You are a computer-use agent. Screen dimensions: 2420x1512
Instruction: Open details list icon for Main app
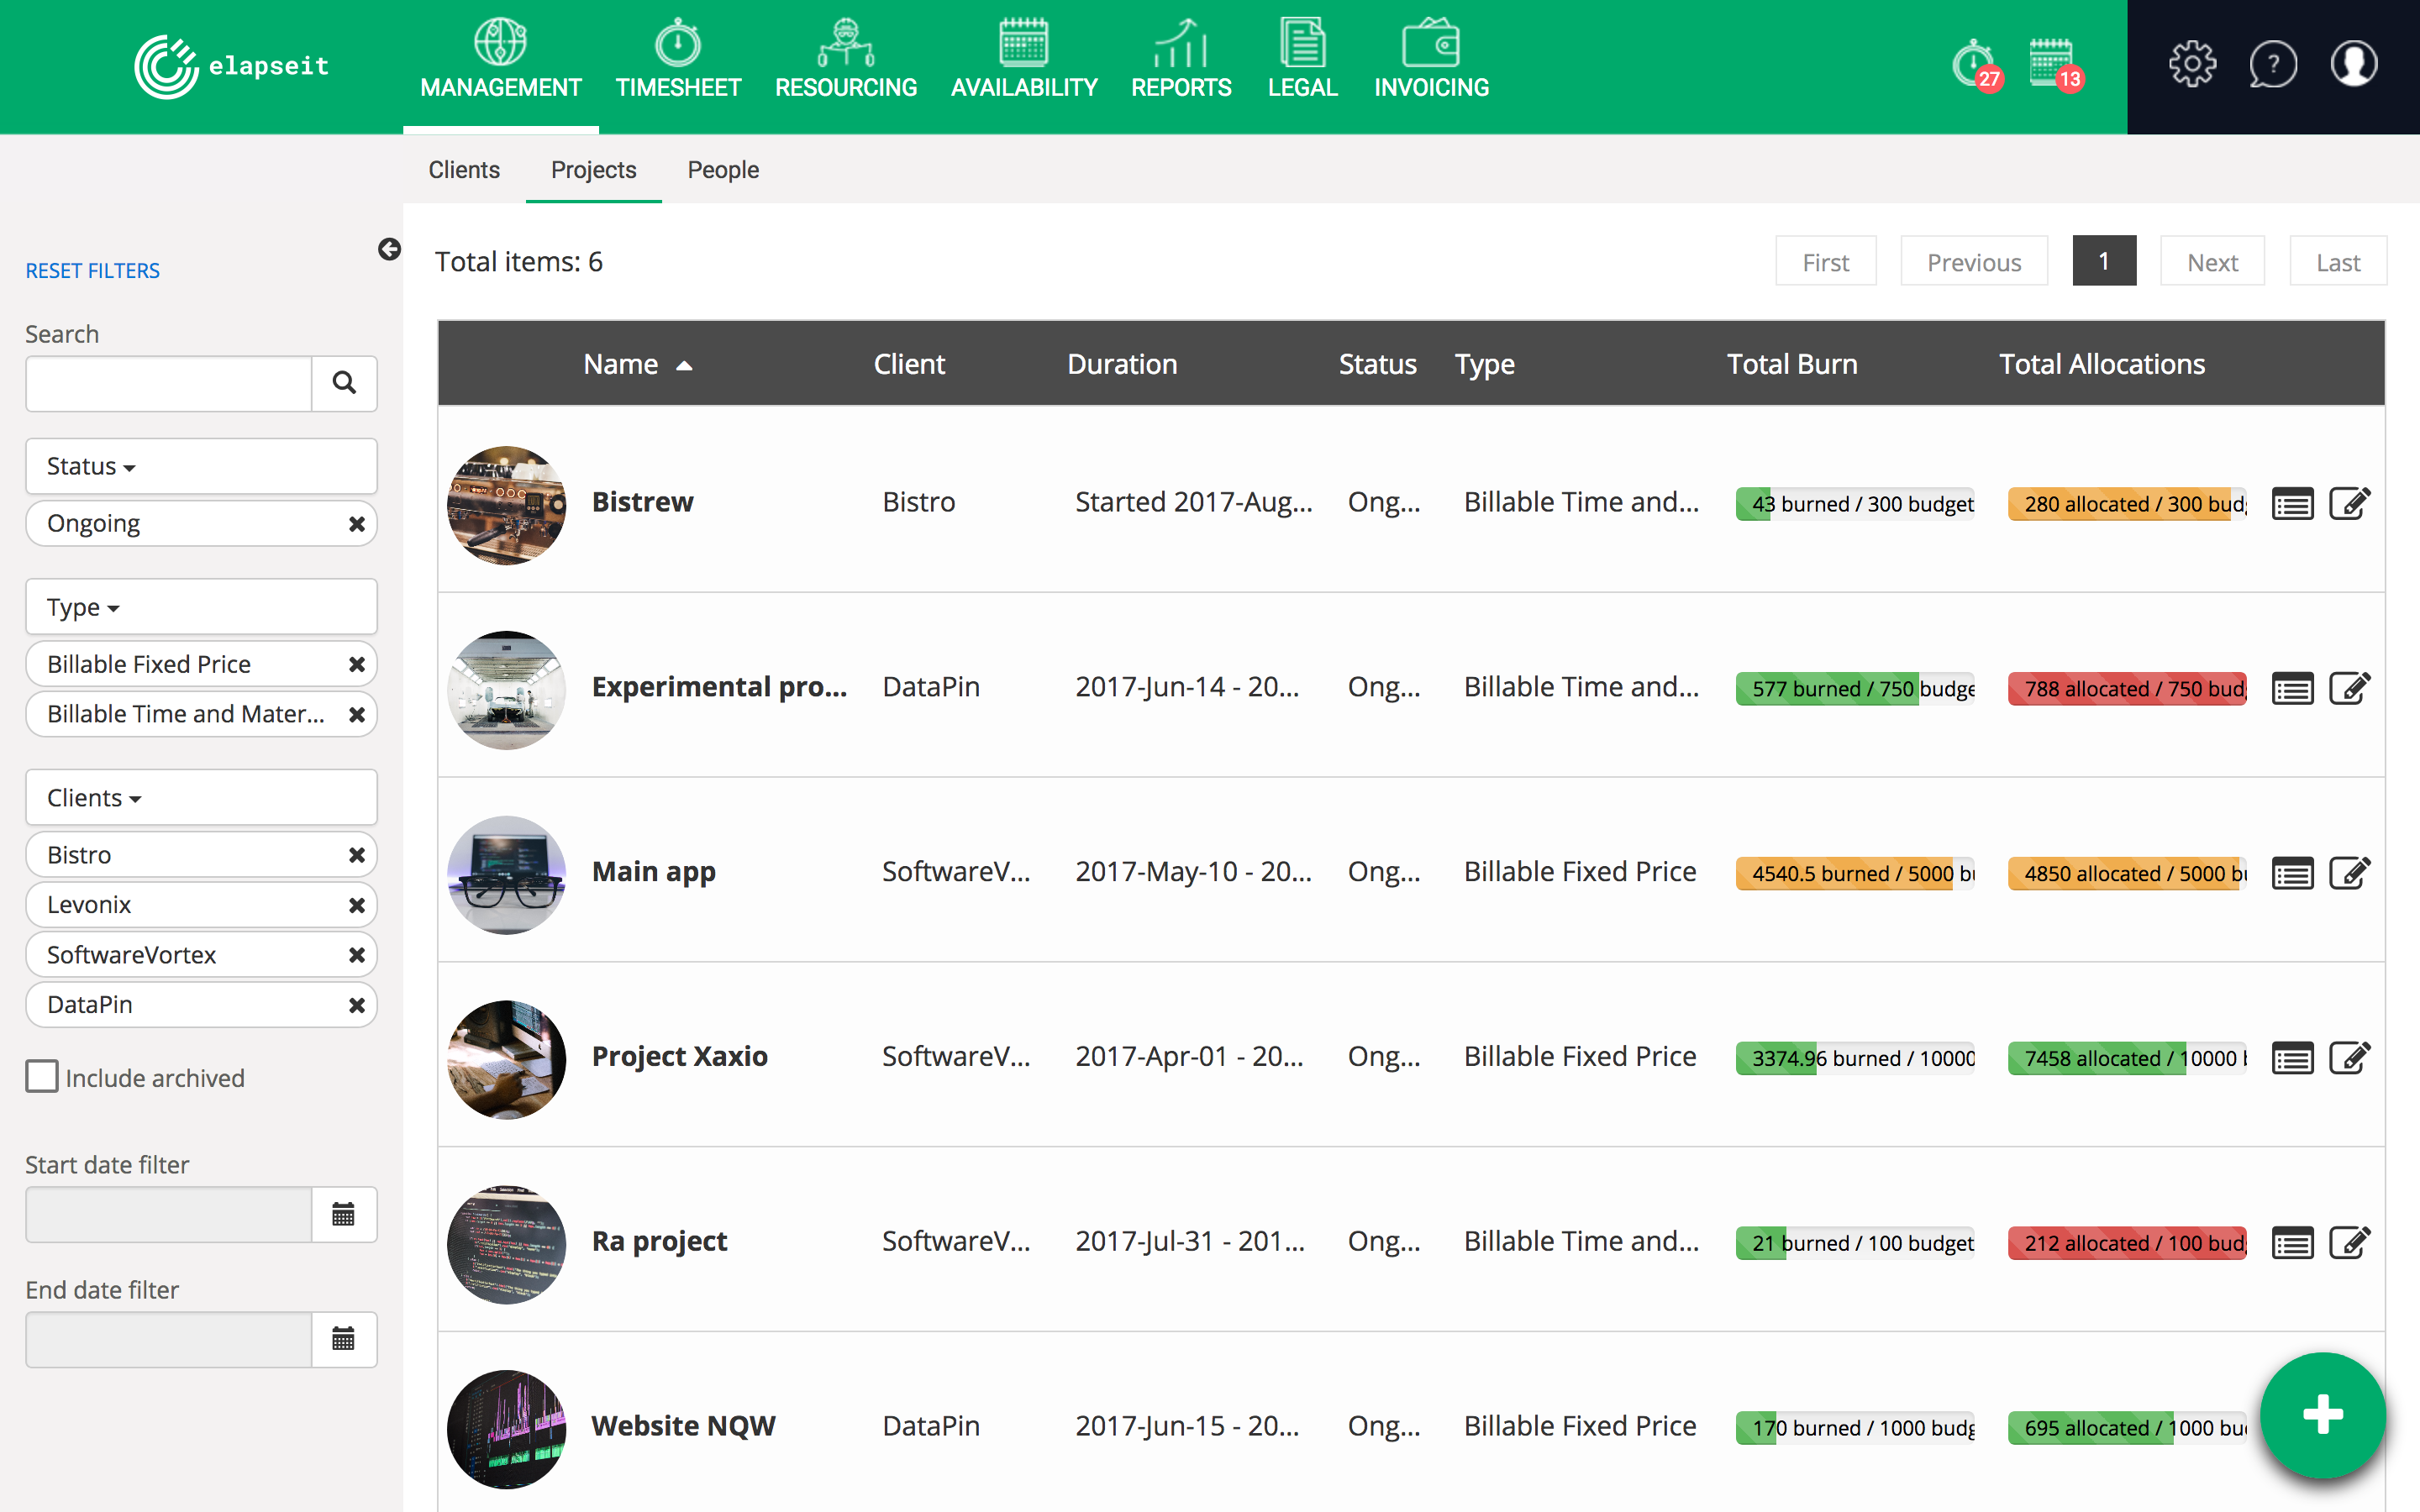tap(2292, 874)
